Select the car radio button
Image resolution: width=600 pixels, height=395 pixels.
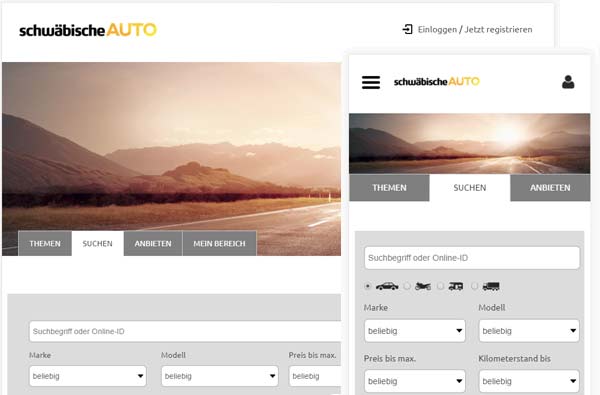368,286
